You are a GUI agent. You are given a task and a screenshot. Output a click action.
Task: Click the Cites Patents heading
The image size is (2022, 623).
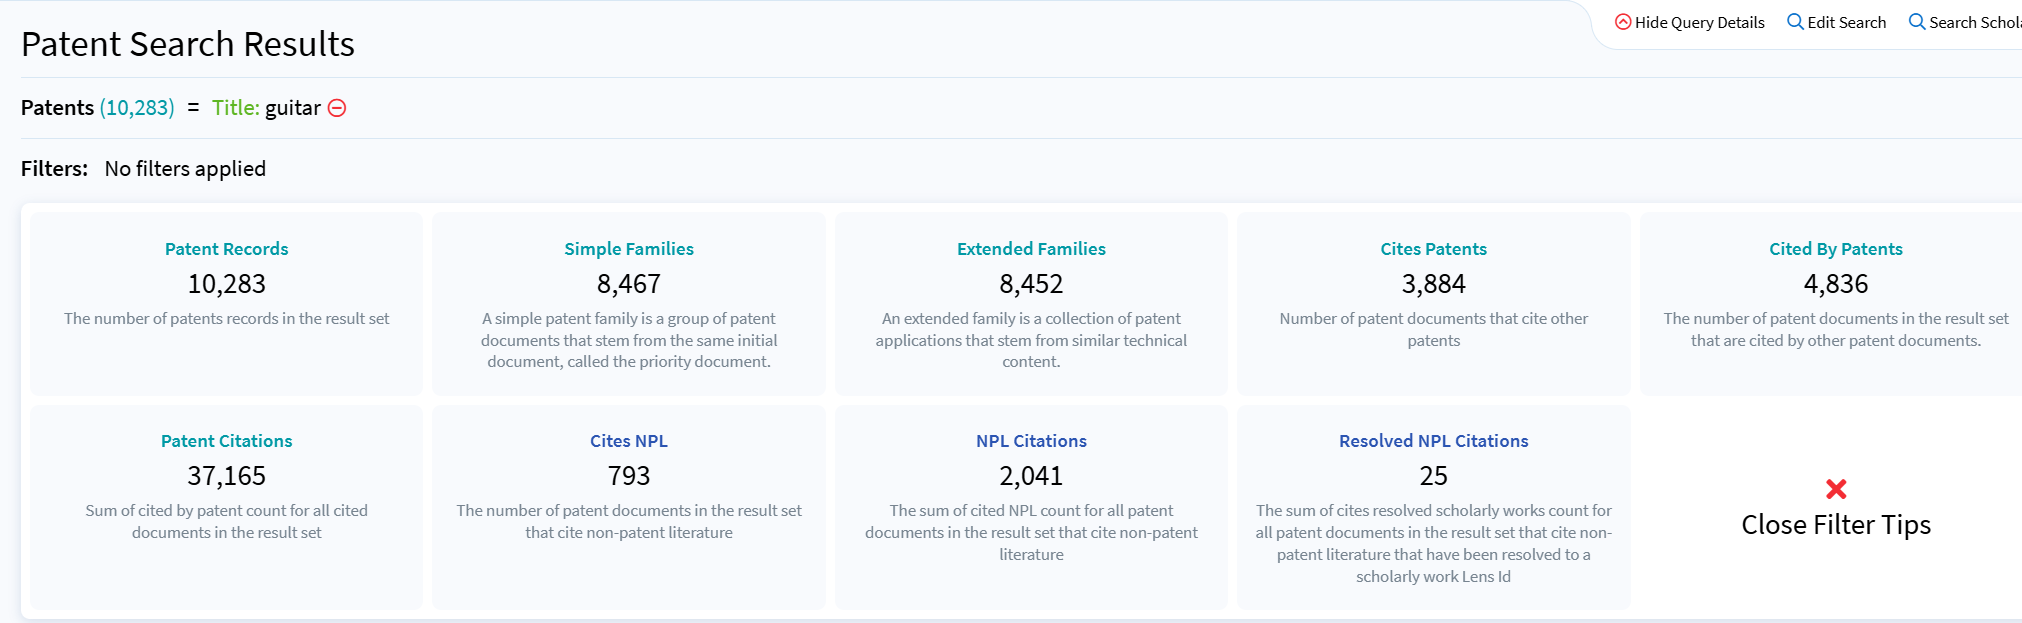tap(1433, 249)
